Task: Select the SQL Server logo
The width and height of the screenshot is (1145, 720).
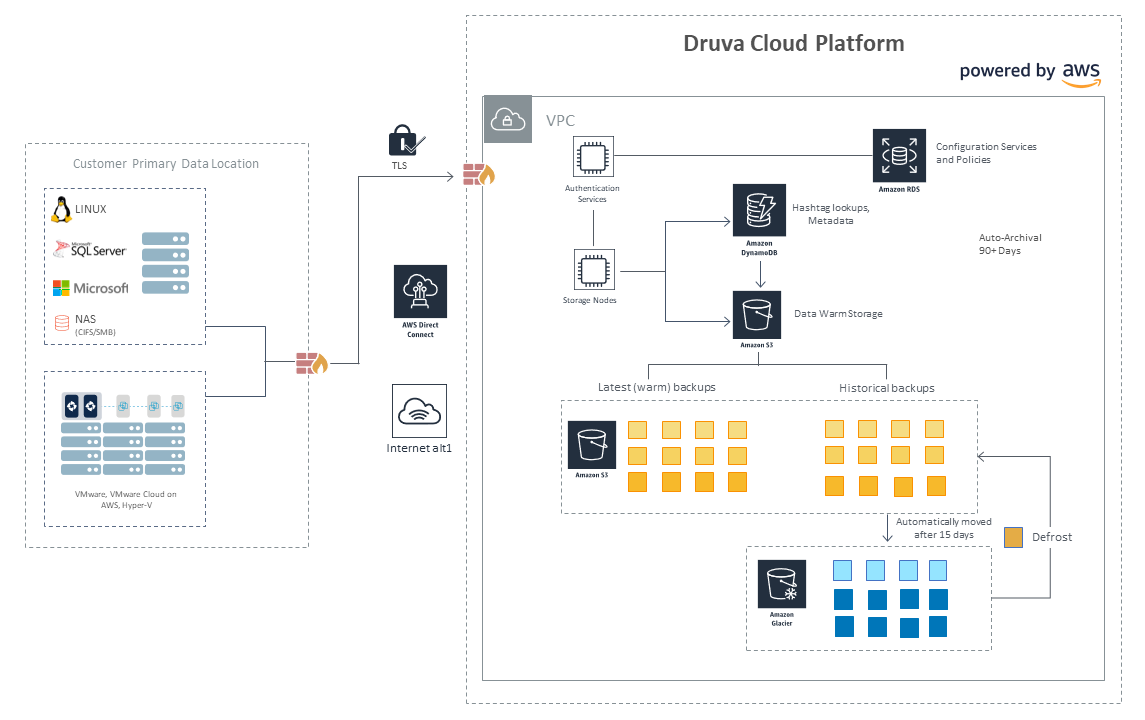Action: pyautogui.click(x=90, y=250)
